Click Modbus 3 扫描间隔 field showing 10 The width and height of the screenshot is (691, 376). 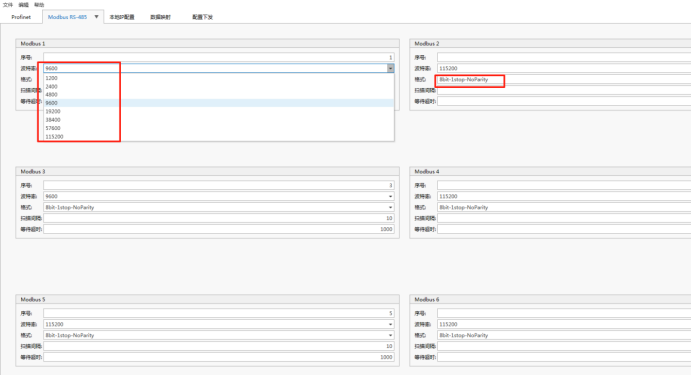[219, 218]
